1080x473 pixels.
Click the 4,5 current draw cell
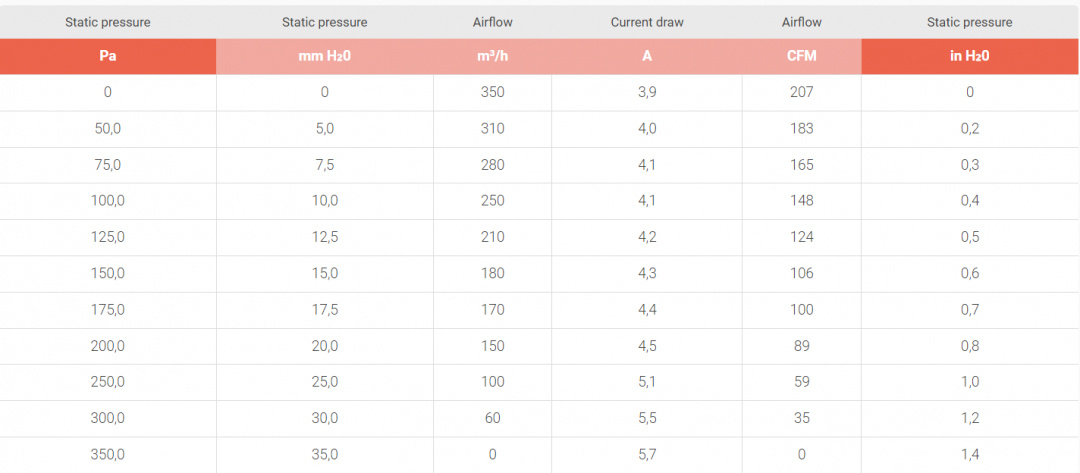point(647,346)
